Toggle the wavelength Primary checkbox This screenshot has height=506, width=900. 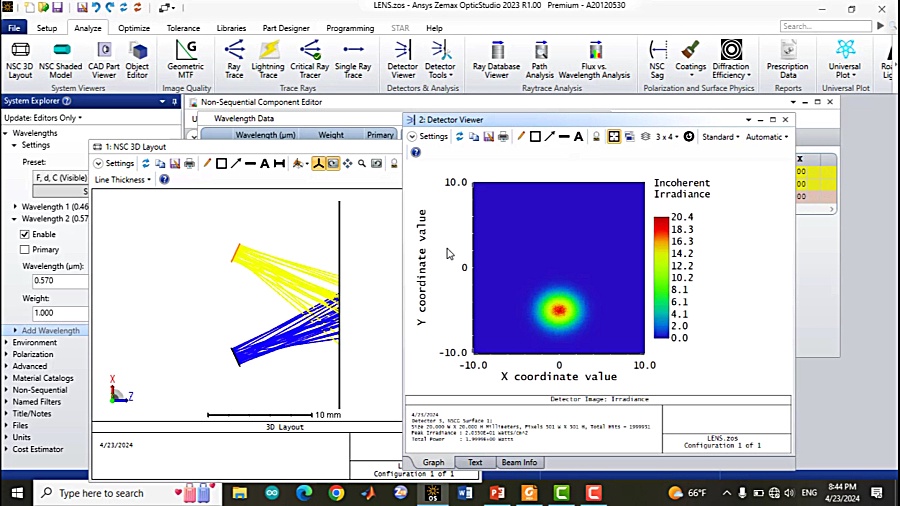24,250
